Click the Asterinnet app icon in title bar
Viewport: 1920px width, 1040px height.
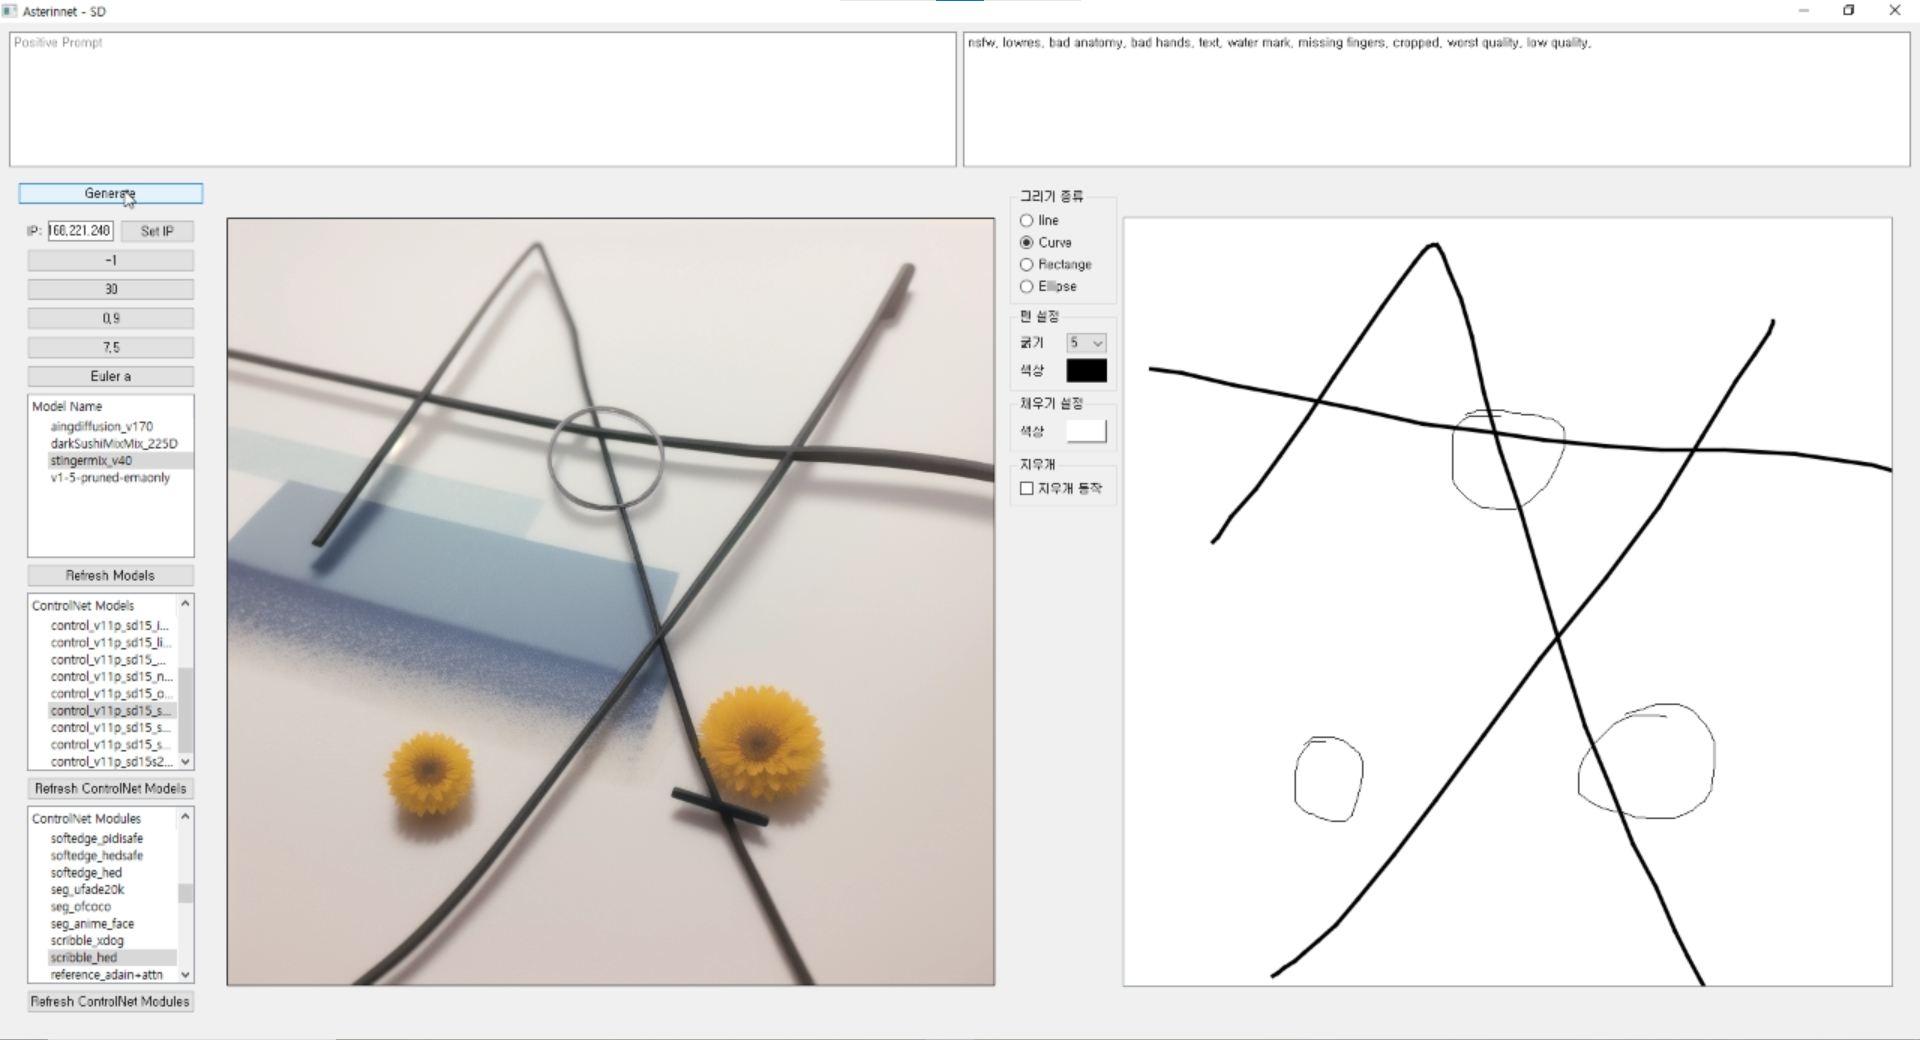coord(10,11)
